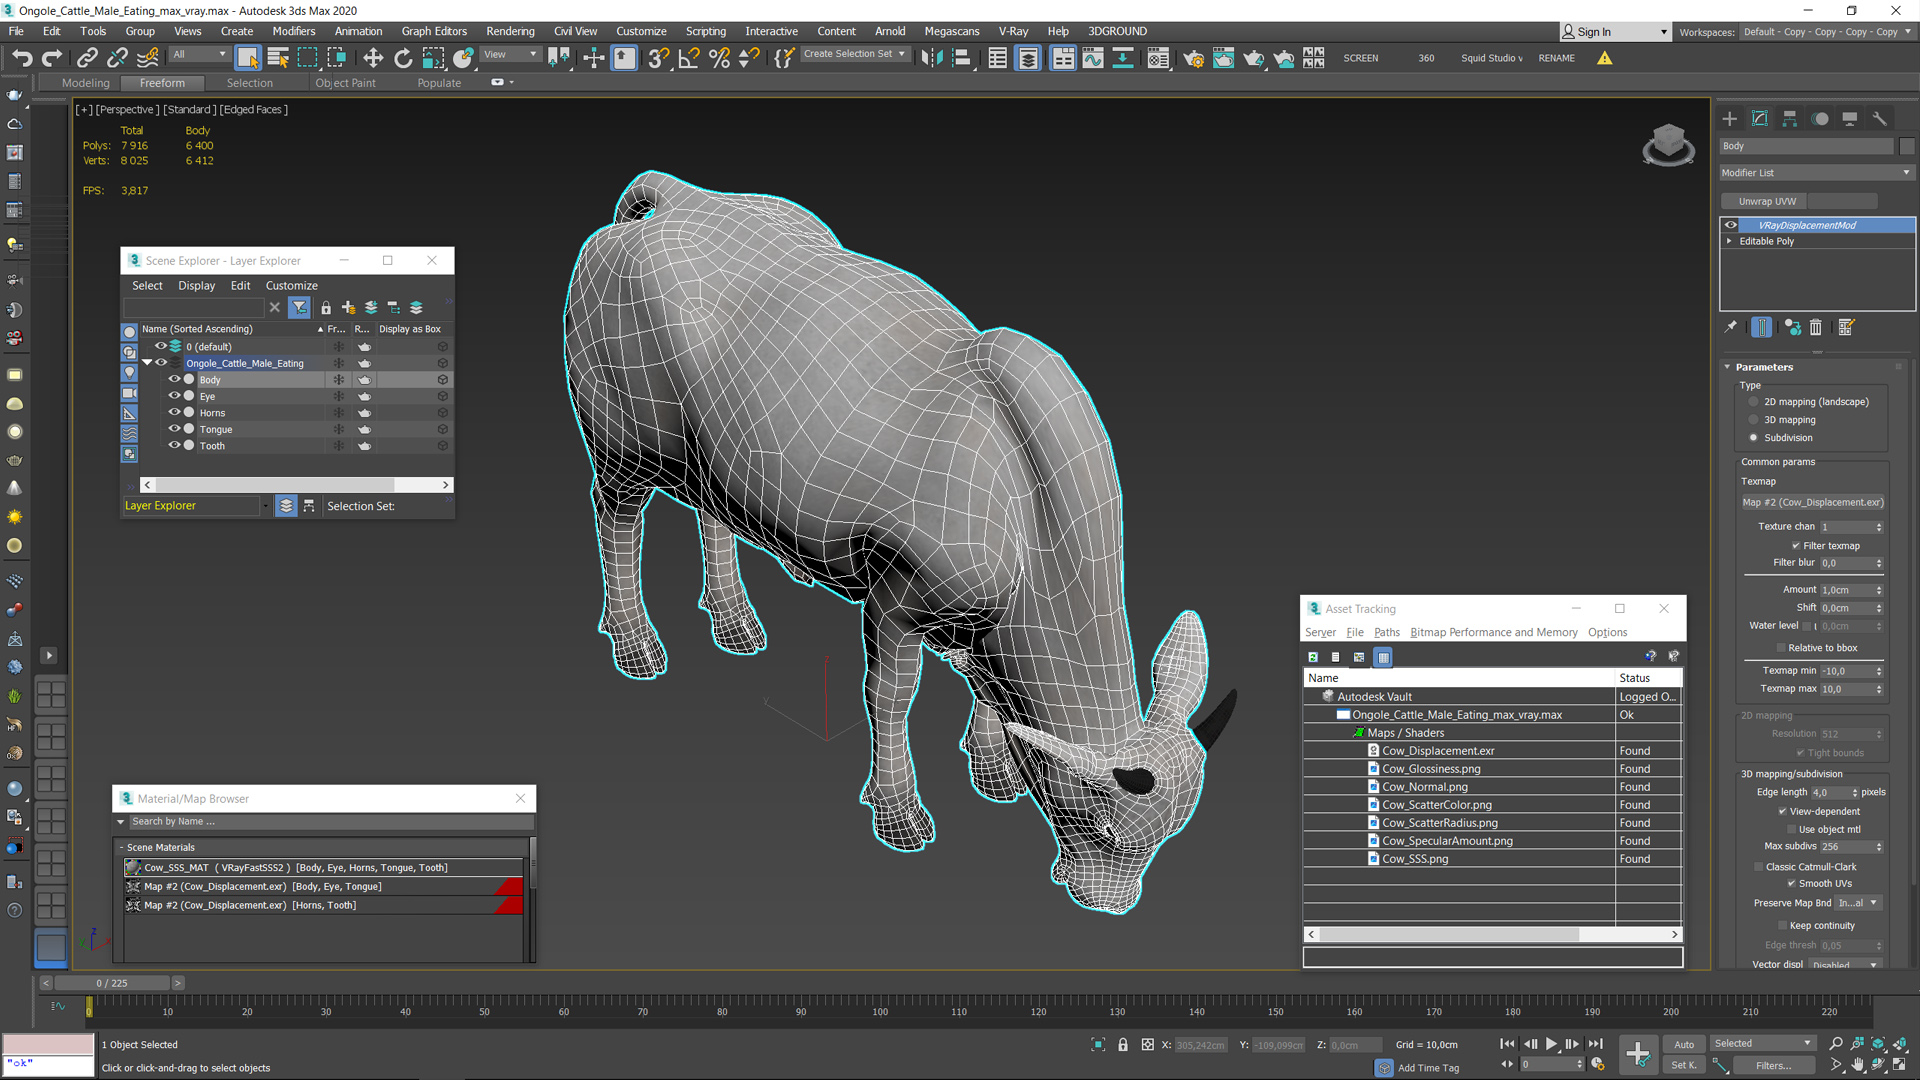The width and height of the screenshot is (1920, 1080).
Task: Pin the modifier stack
Action: point(1731,327)
